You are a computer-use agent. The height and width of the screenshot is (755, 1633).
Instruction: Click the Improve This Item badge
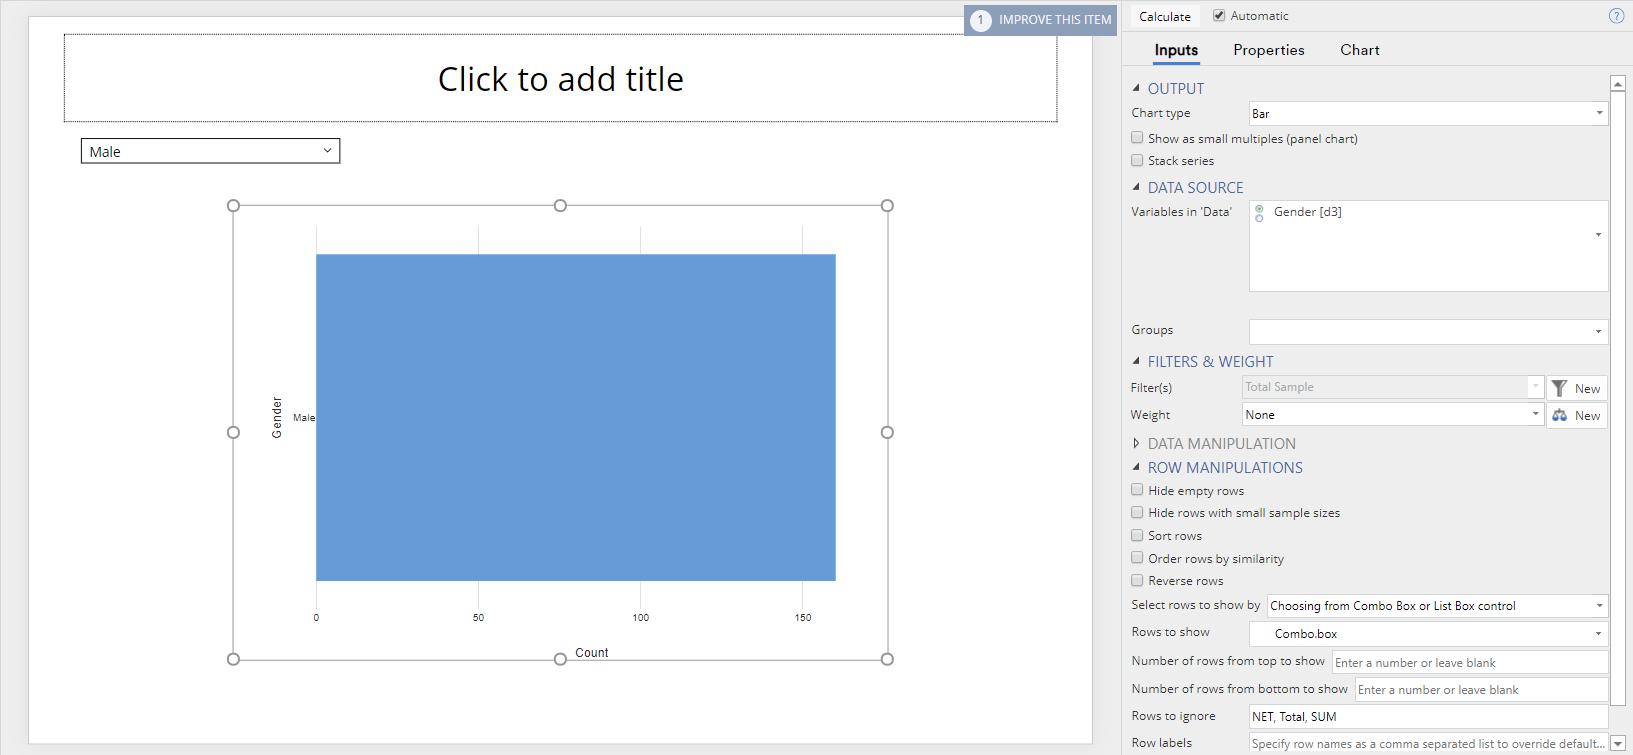tap(1040, 20)
